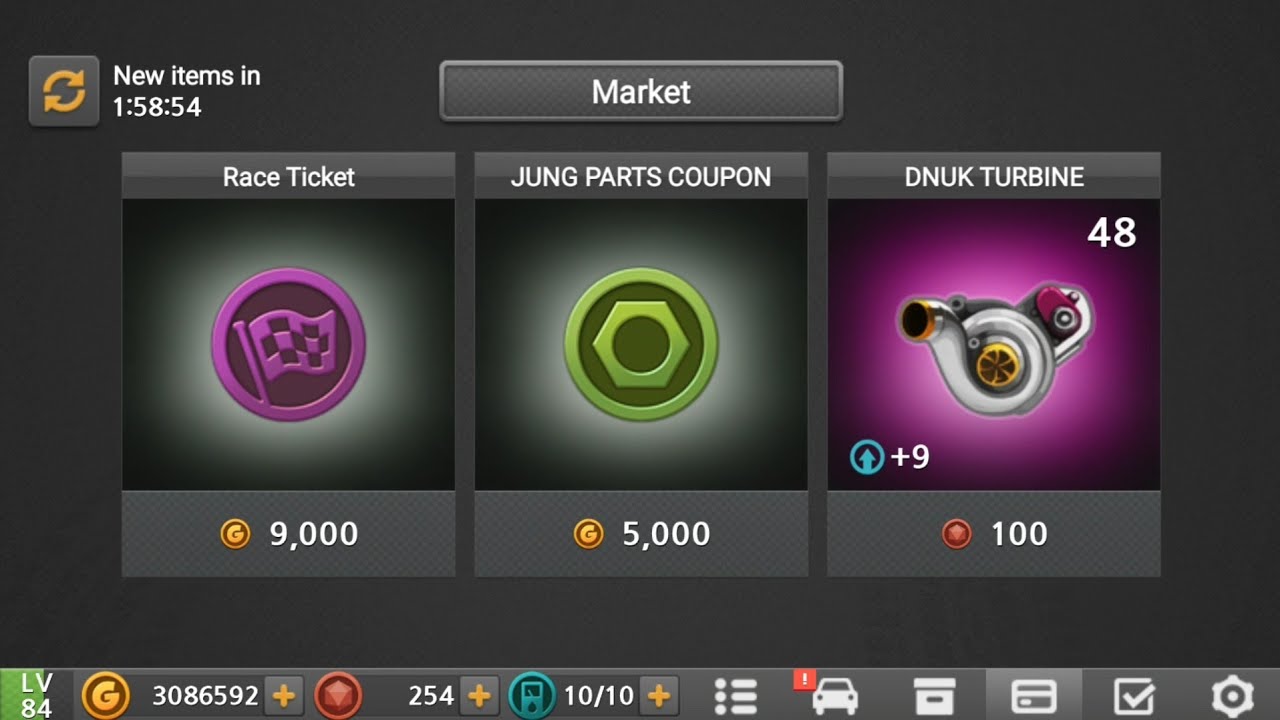Image resolution: width=1280 pixels, height=720 pixels.
Task: Buy Race Ticket for 9,000 gold
Action: tap(288, 534)
